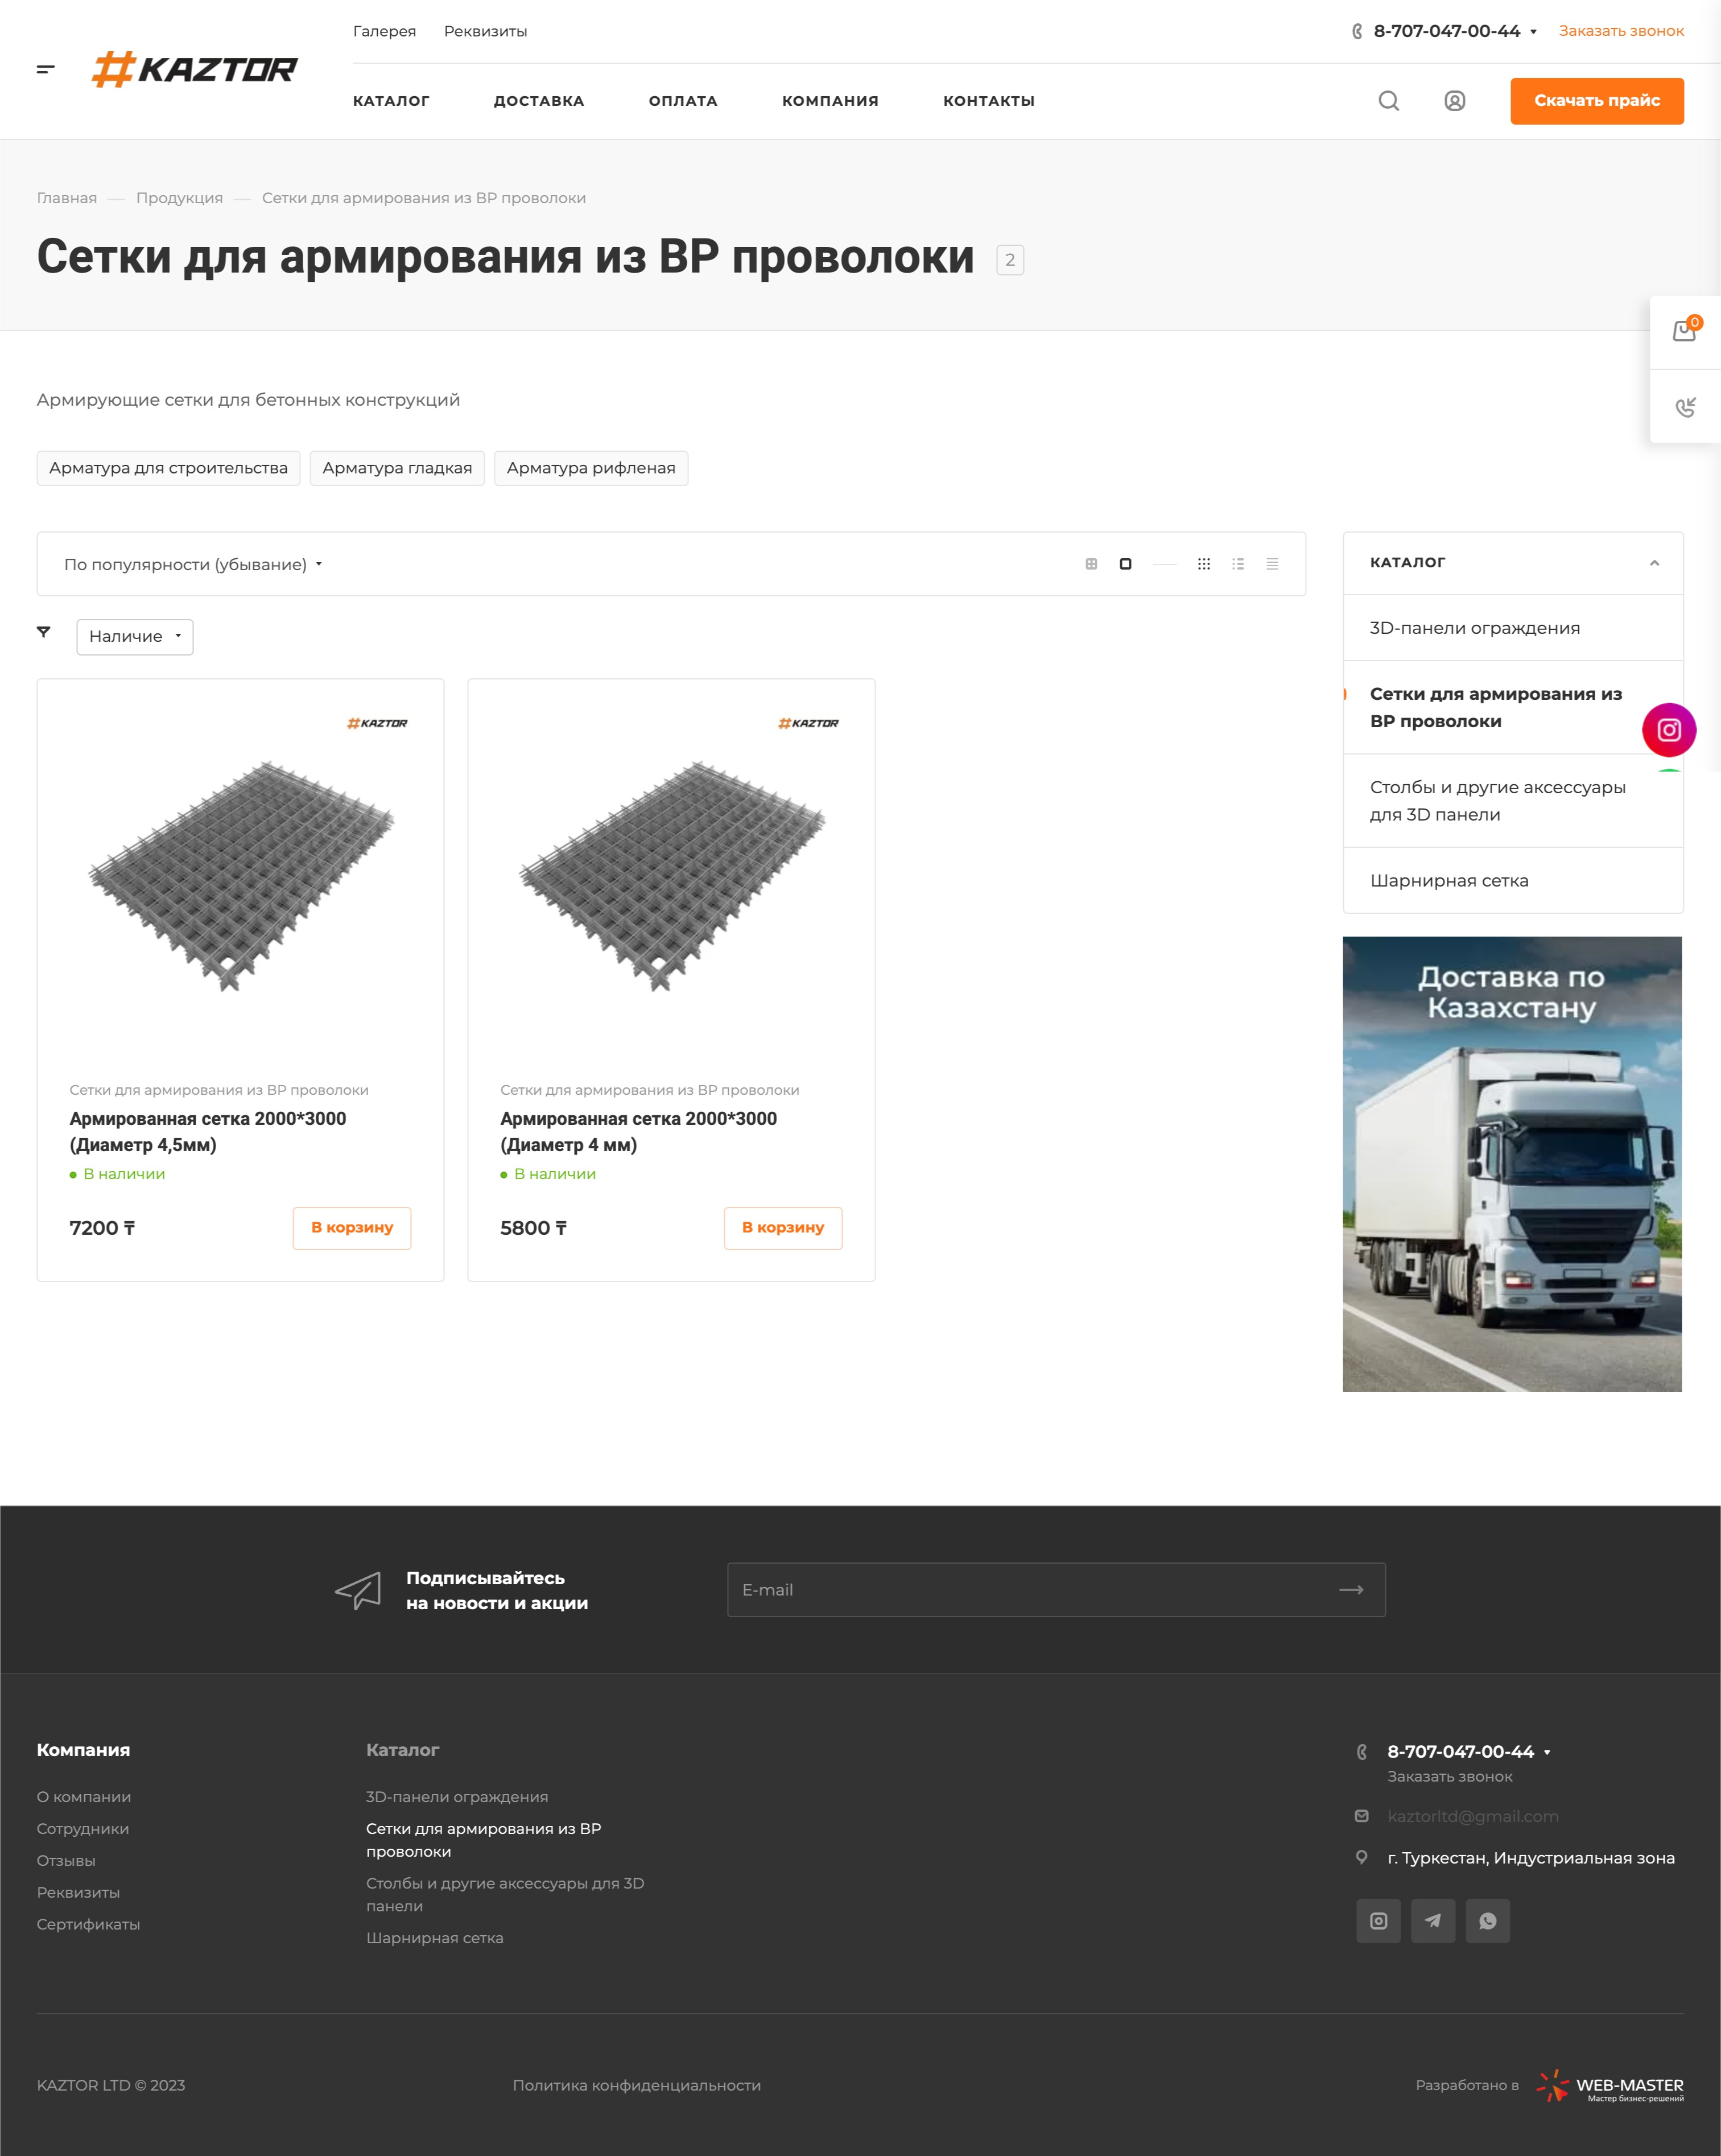Click the search magnifier icon in the header

coord(1388,101)
